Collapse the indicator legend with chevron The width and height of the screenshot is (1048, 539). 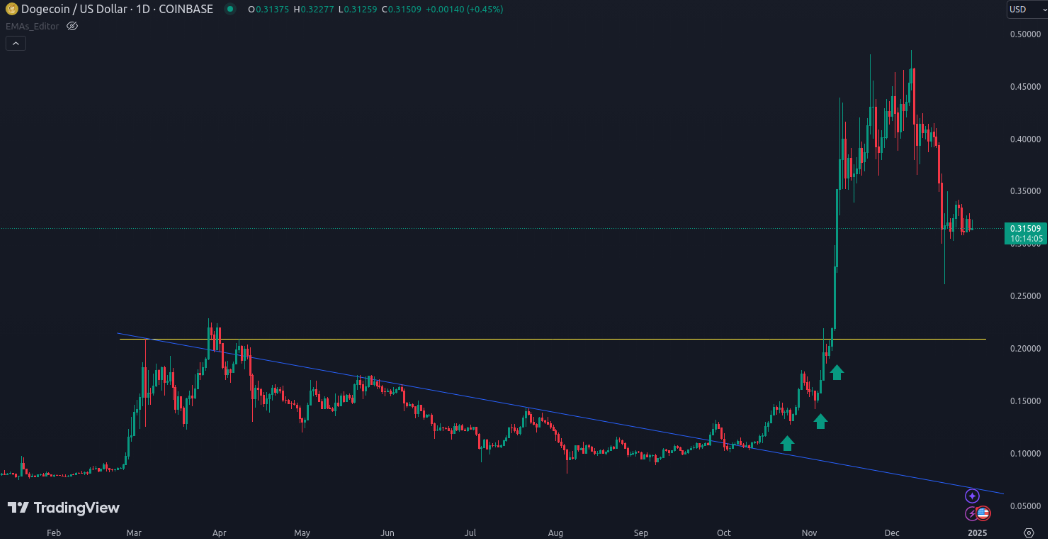[16, 43]
